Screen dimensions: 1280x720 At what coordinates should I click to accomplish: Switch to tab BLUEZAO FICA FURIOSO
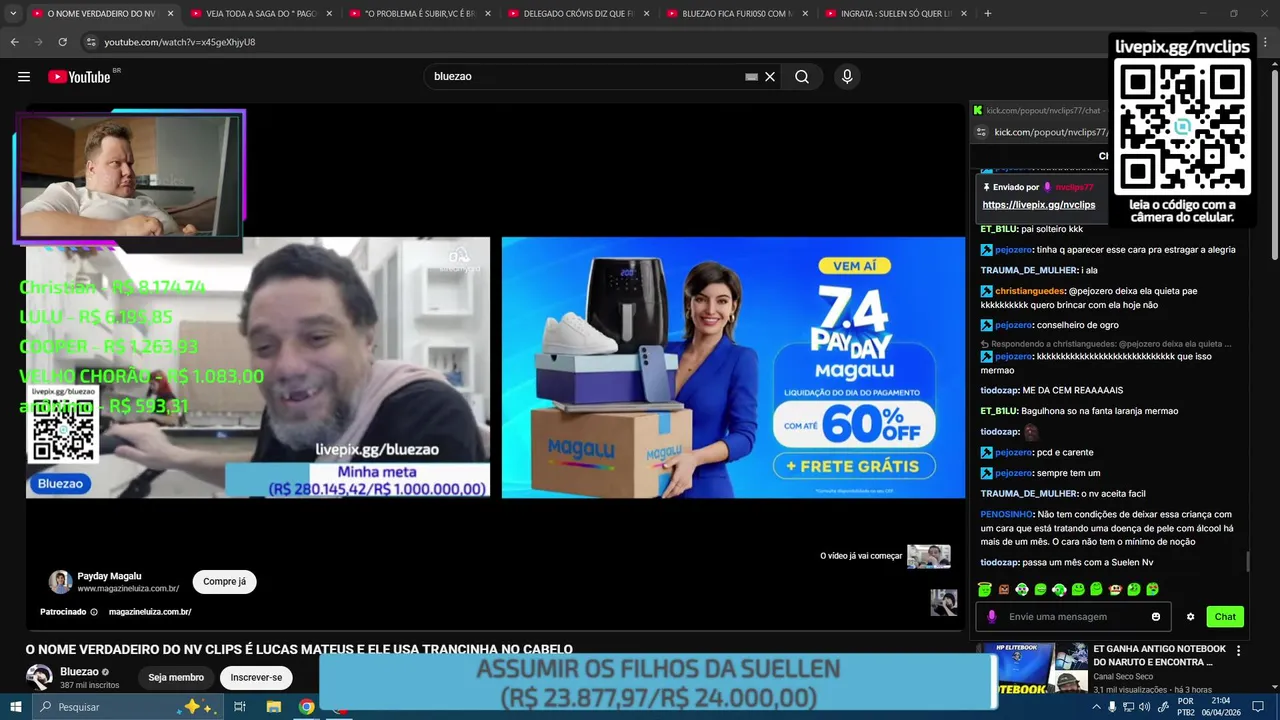pos(737,14)
